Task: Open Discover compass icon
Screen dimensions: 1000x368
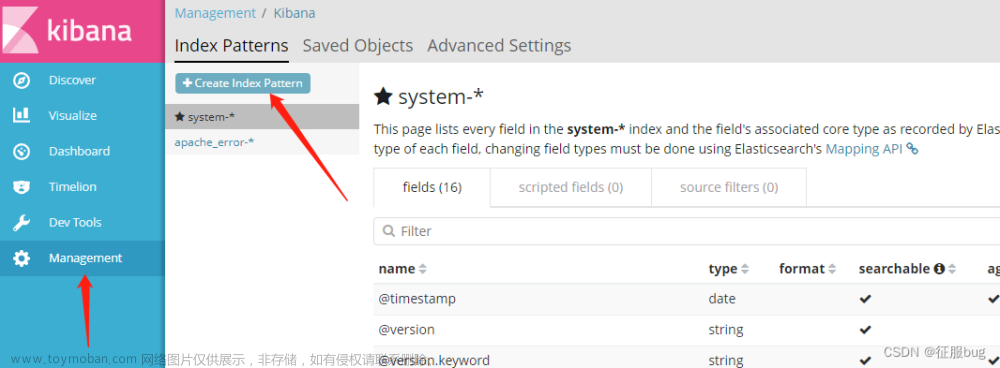Action: click(22, 80)
